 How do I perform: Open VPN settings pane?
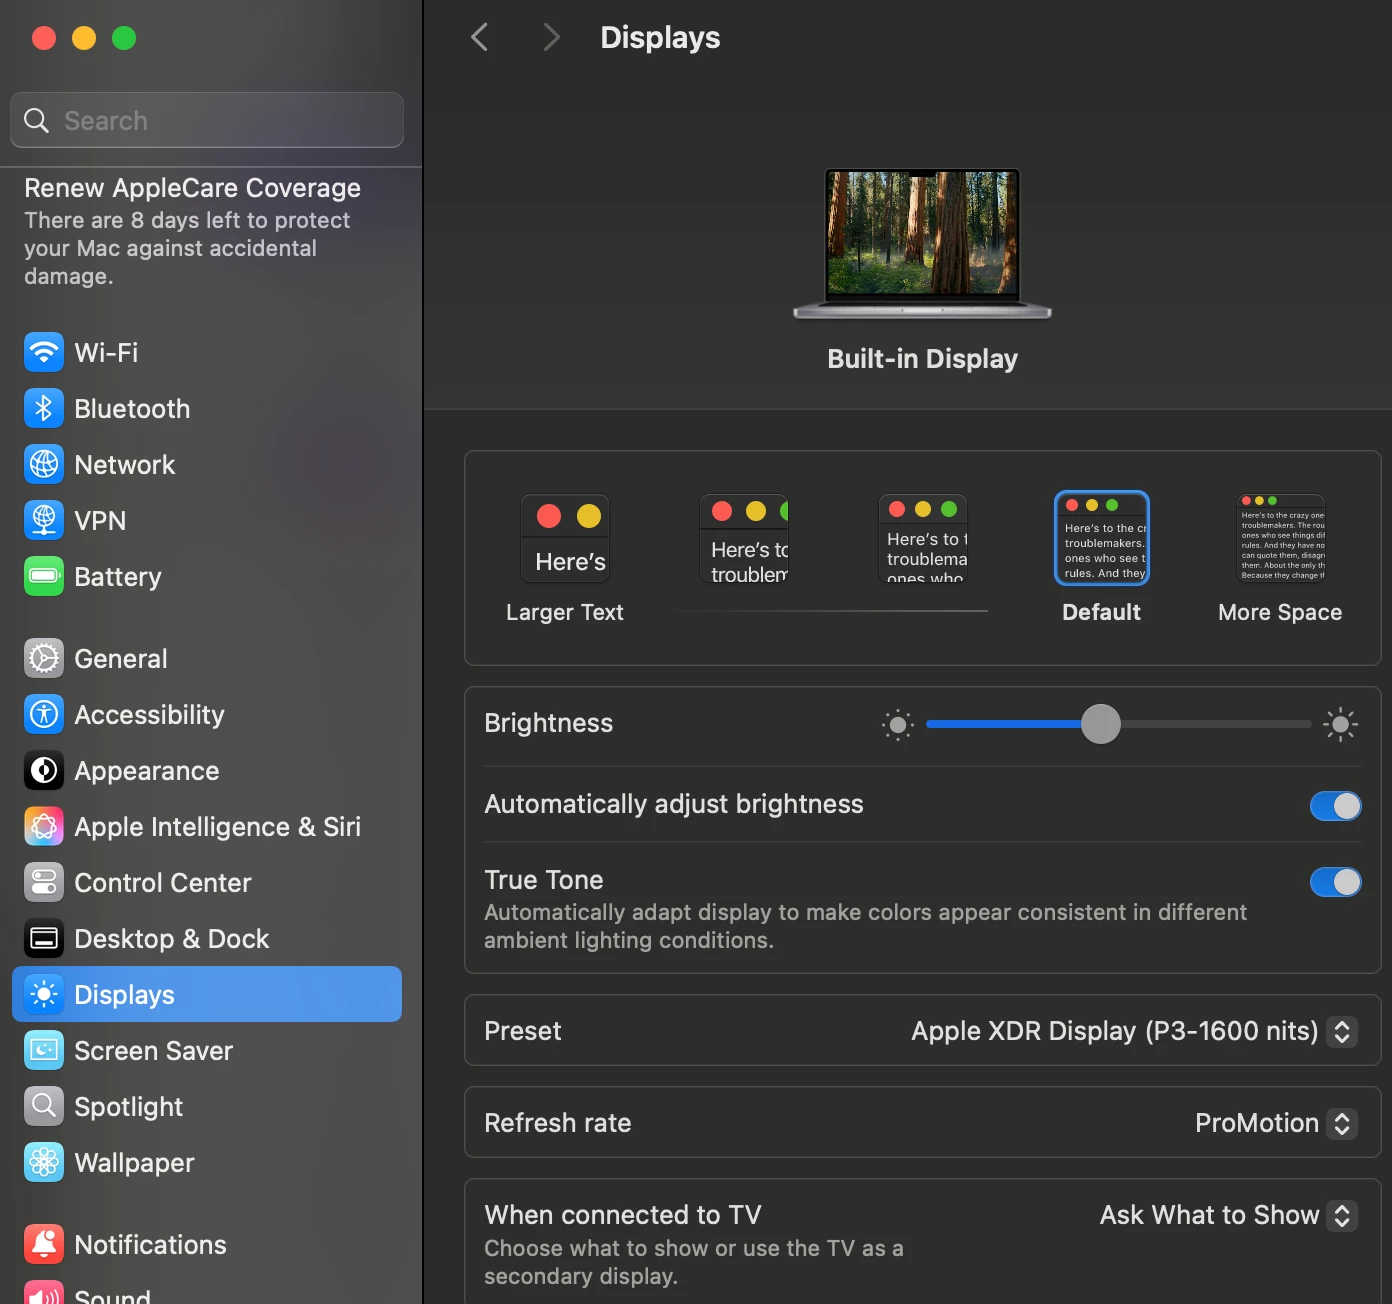(207, 520)
